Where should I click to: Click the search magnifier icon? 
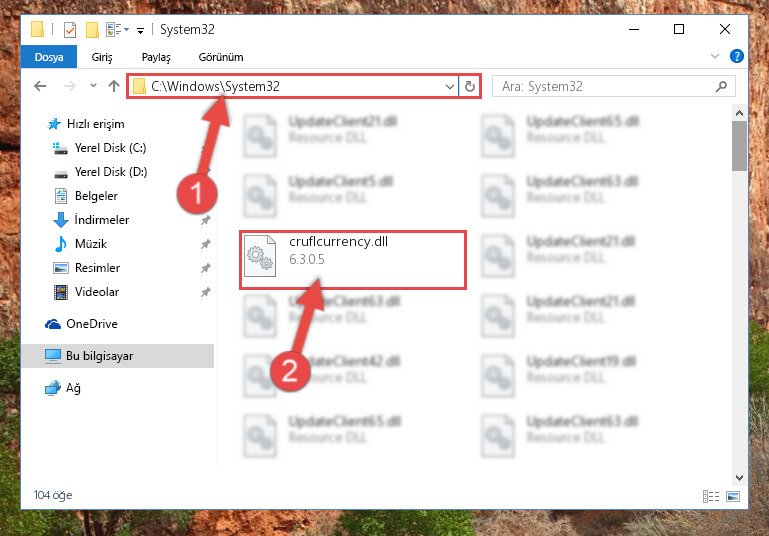[x=721, y=86]
